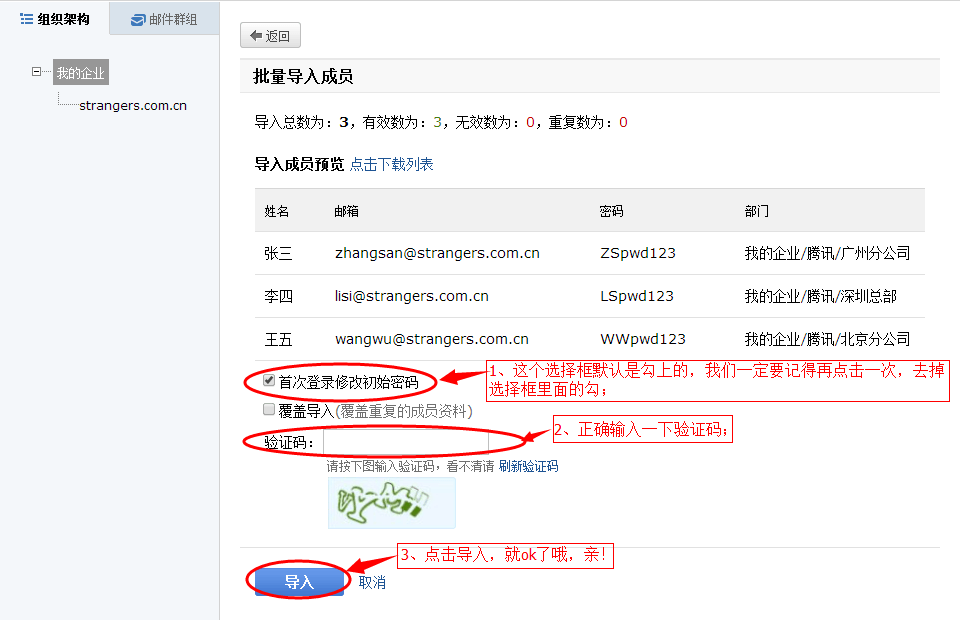Open the 点击下载列表 download link
The height and width of the screenshot is (620, 960).
[x=391, y=164]
